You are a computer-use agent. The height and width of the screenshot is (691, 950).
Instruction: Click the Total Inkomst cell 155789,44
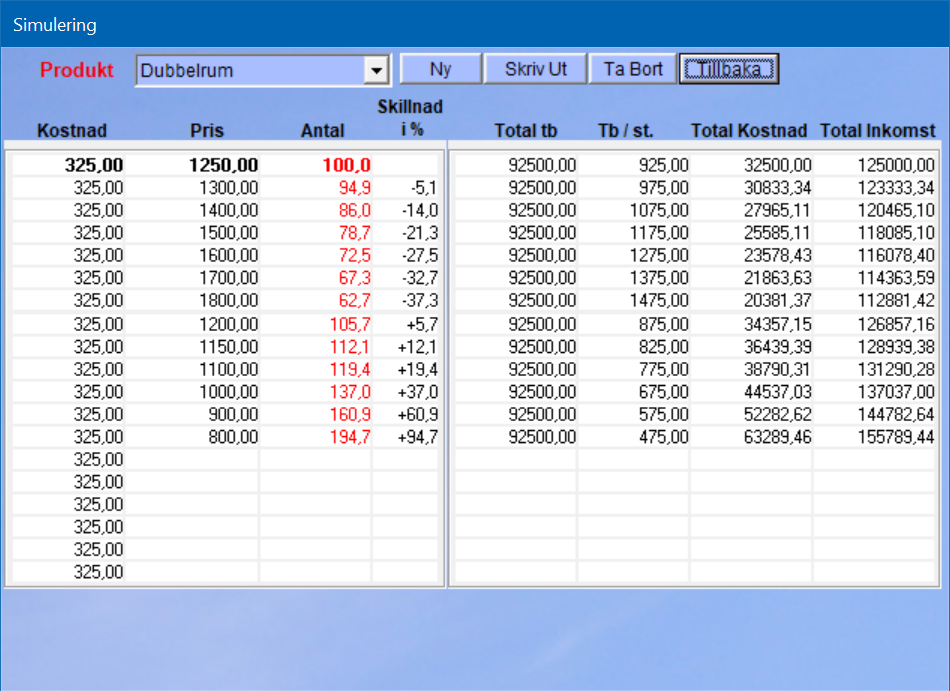coord(875,437)
